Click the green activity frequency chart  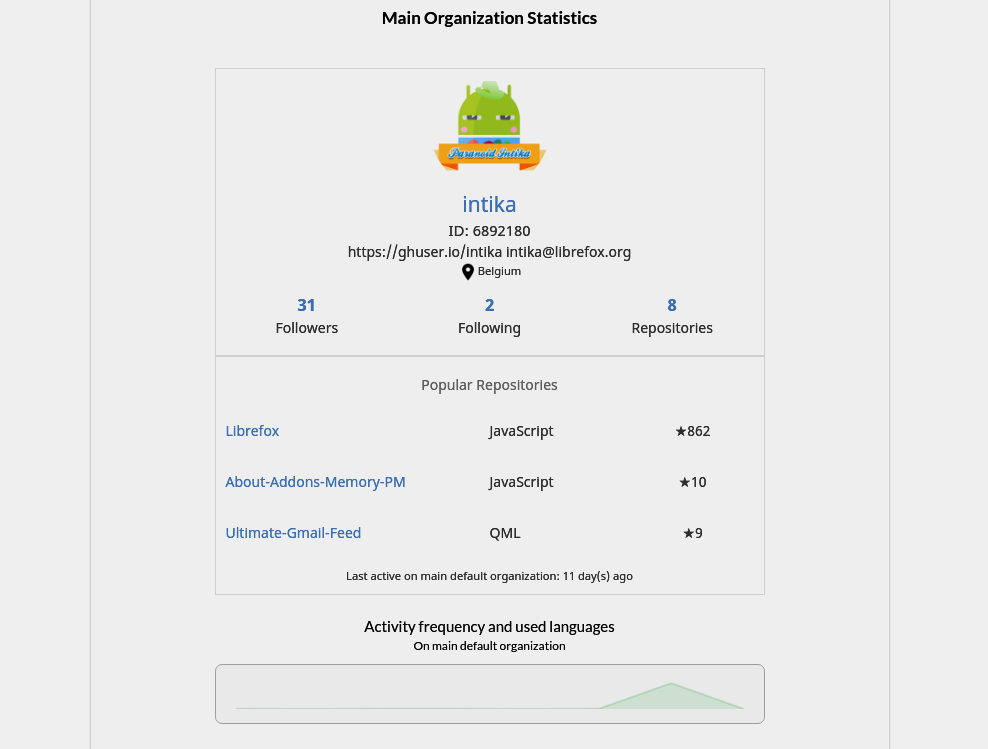tap(670, 697)
